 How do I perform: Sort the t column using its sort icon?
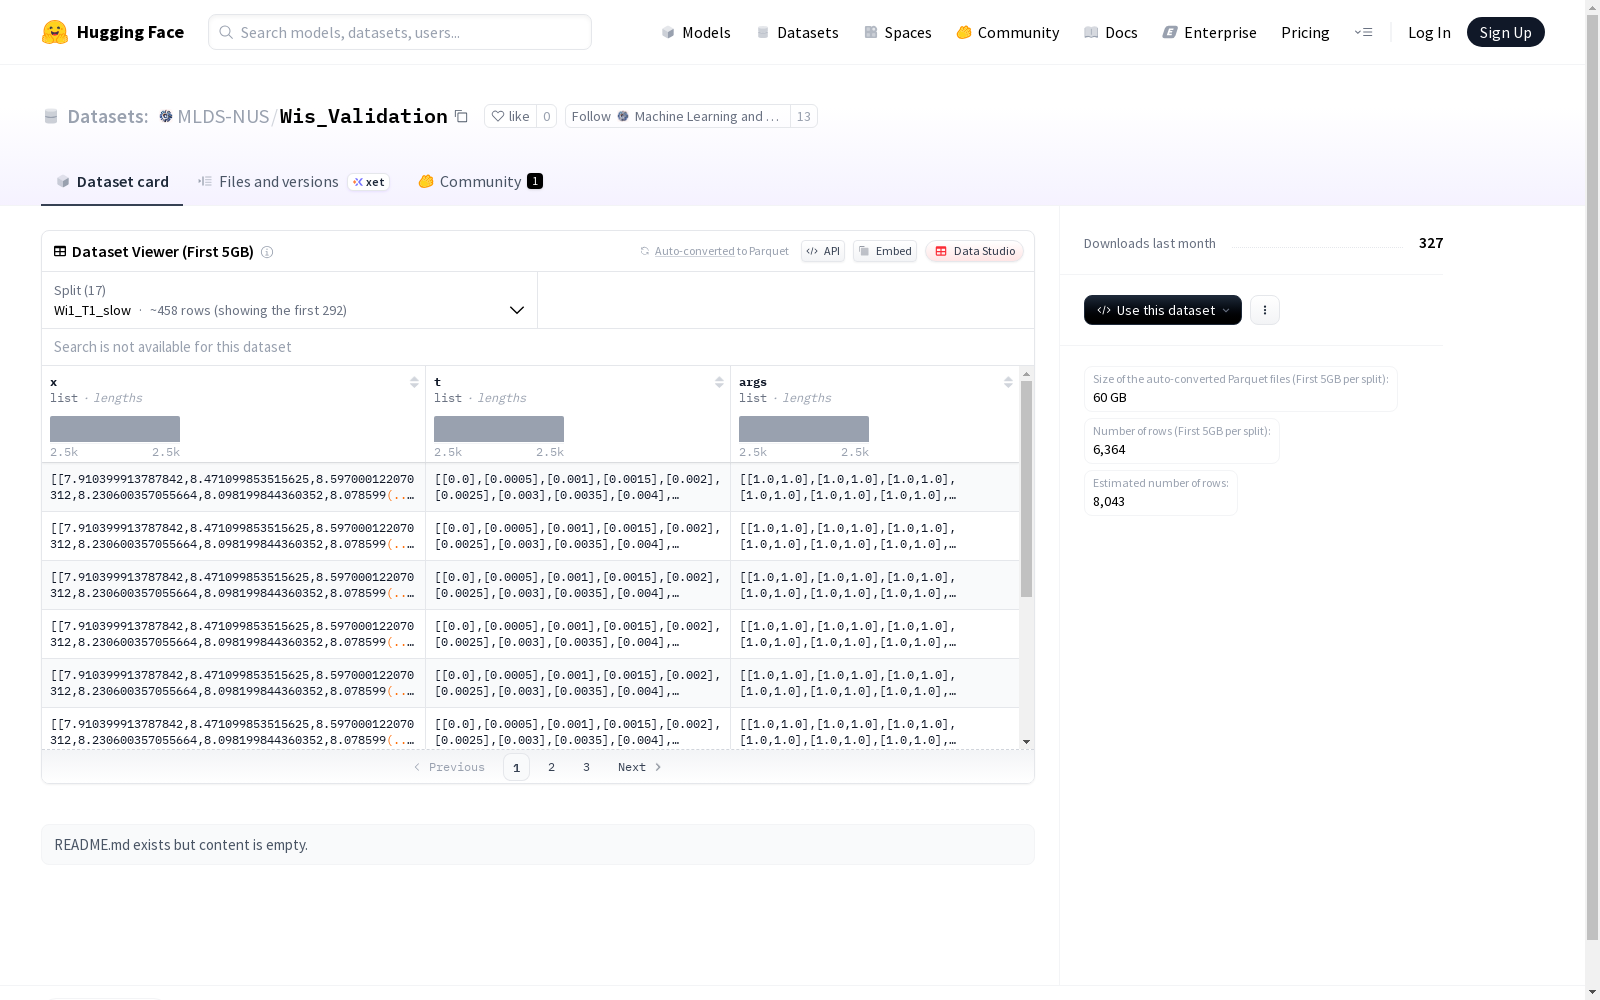(719, 382)
